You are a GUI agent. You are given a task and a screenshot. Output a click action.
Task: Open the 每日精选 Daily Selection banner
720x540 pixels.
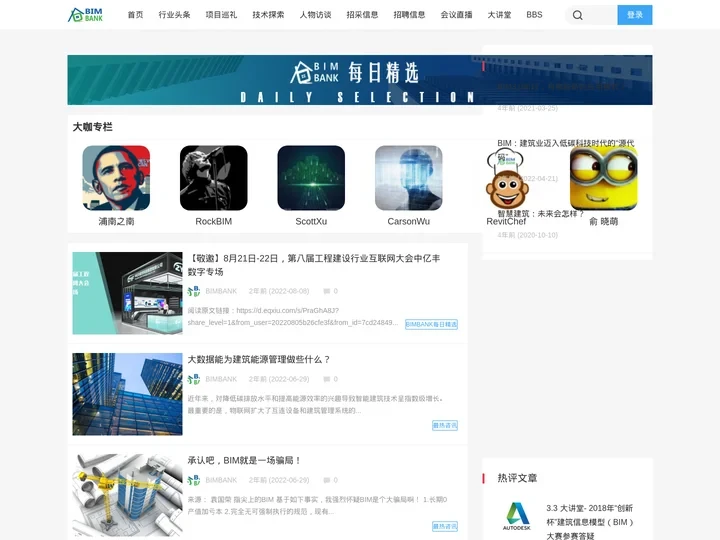tap(360, 80)
